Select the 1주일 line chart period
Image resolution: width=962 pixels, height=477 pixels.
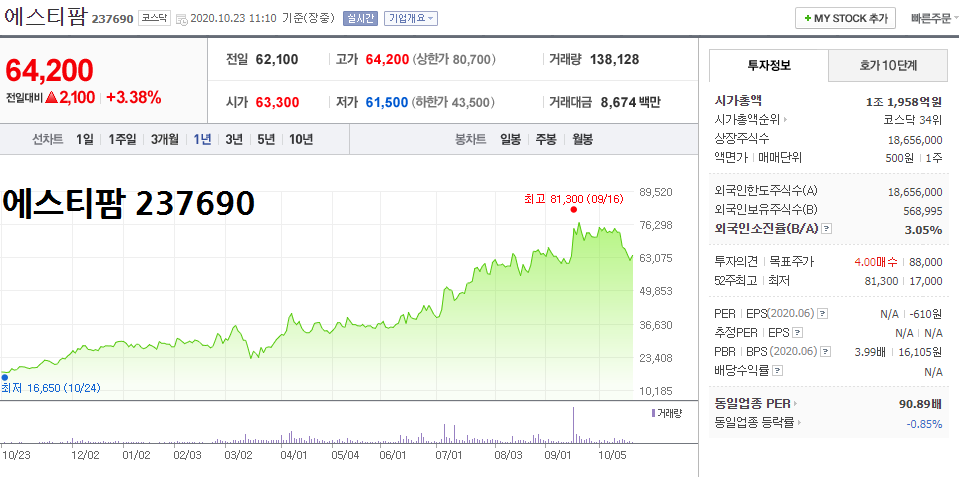point(122,139)
